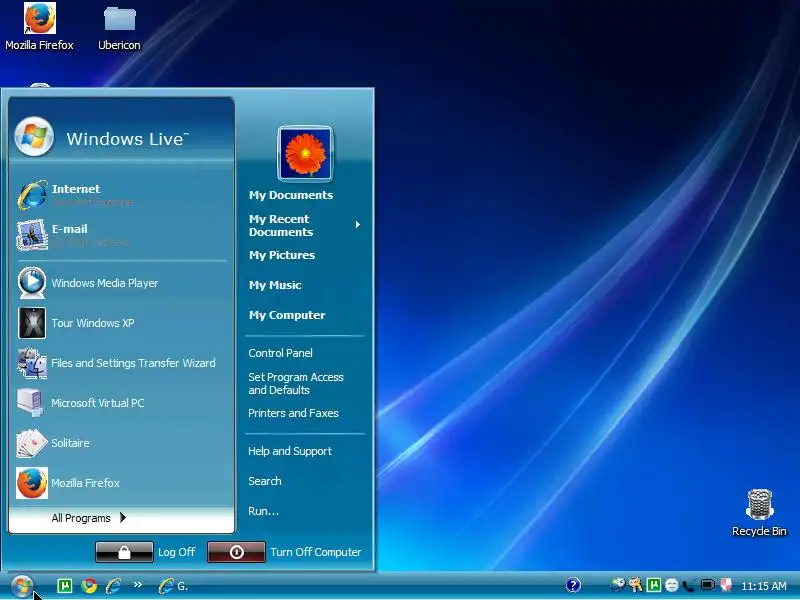This screenshot has width=800, height=600.
Task: Show hidden quick launch items chevron
Action: (x=137, y=585)
